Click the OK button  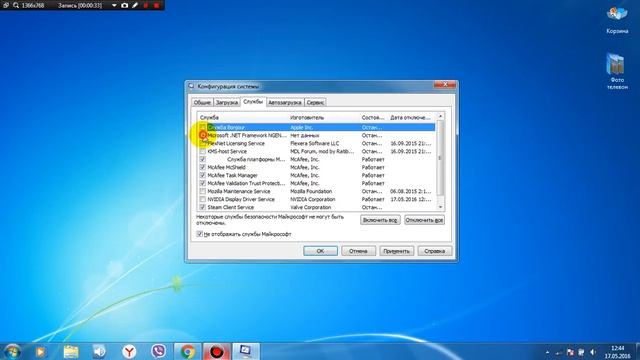[320, 251]
